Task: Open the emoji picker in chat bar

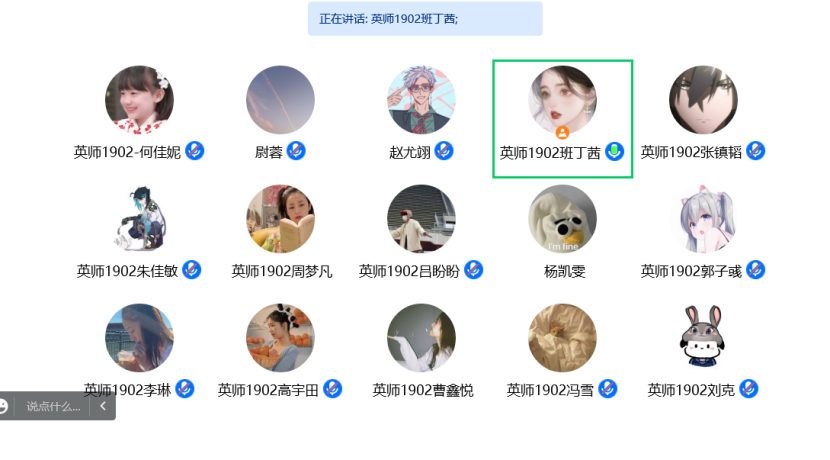Action: 3,406
